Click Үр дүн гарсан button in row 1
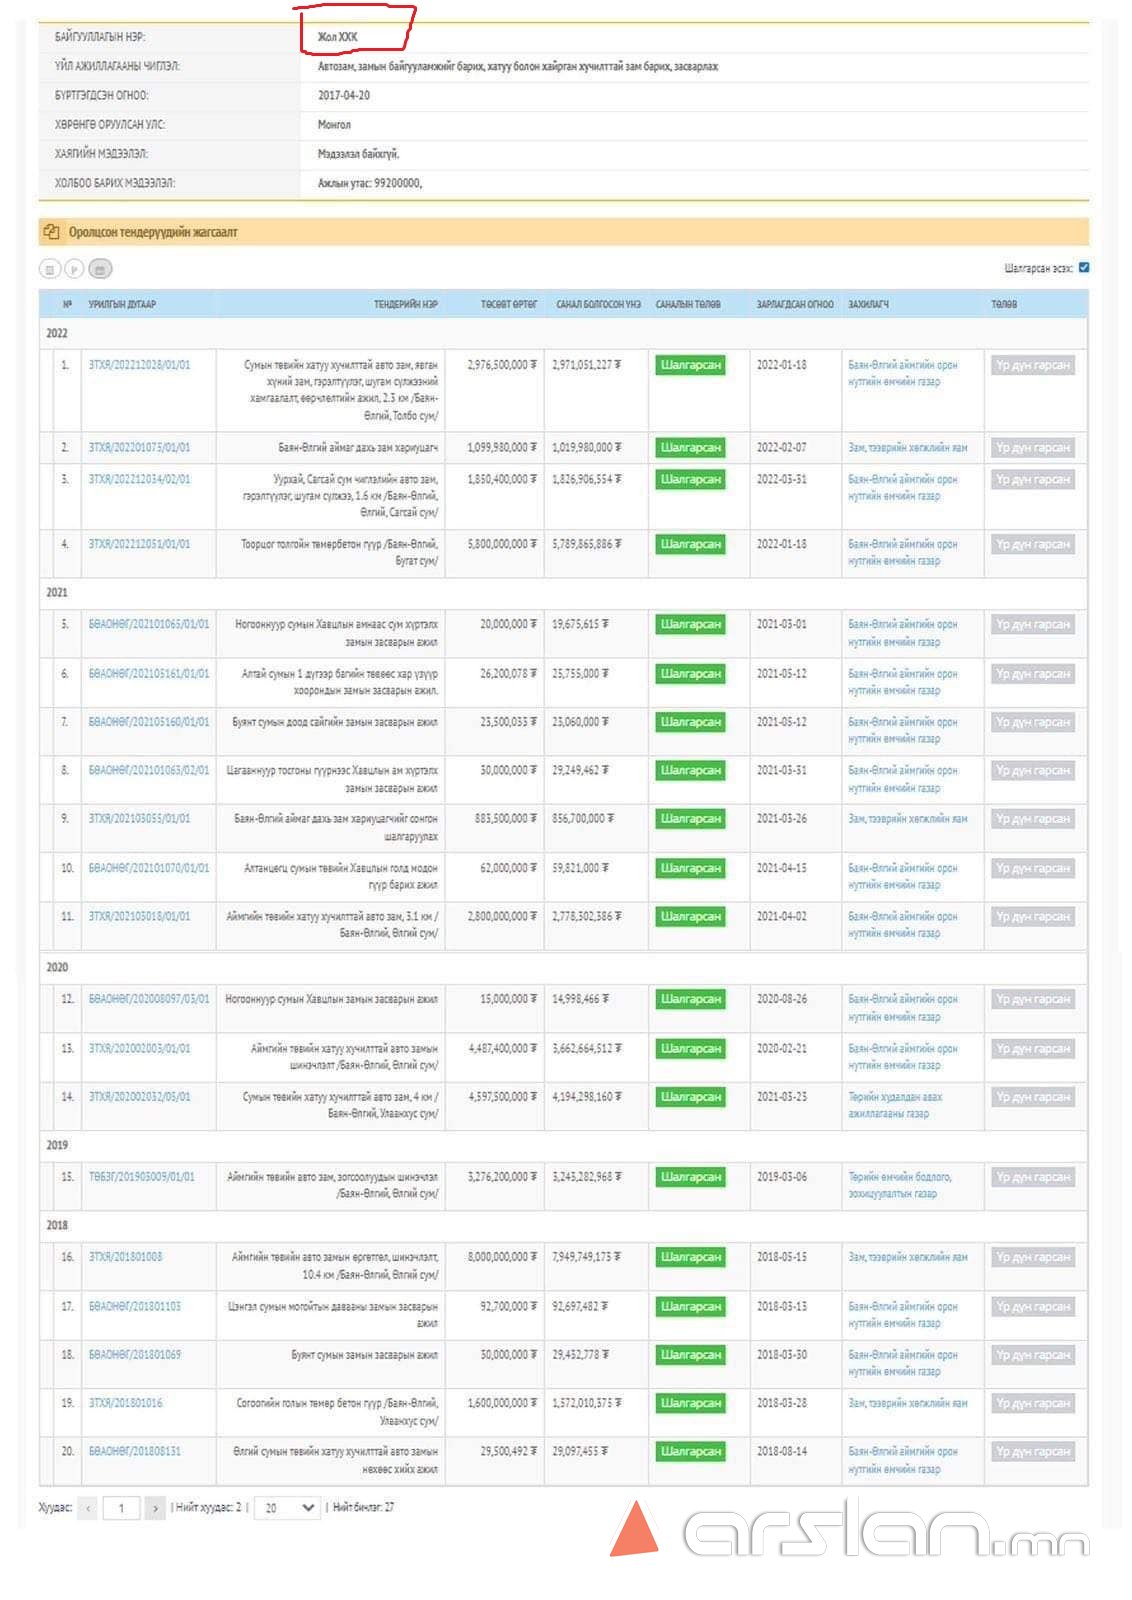1132x1600 pixels. [x=1032, y=366]
